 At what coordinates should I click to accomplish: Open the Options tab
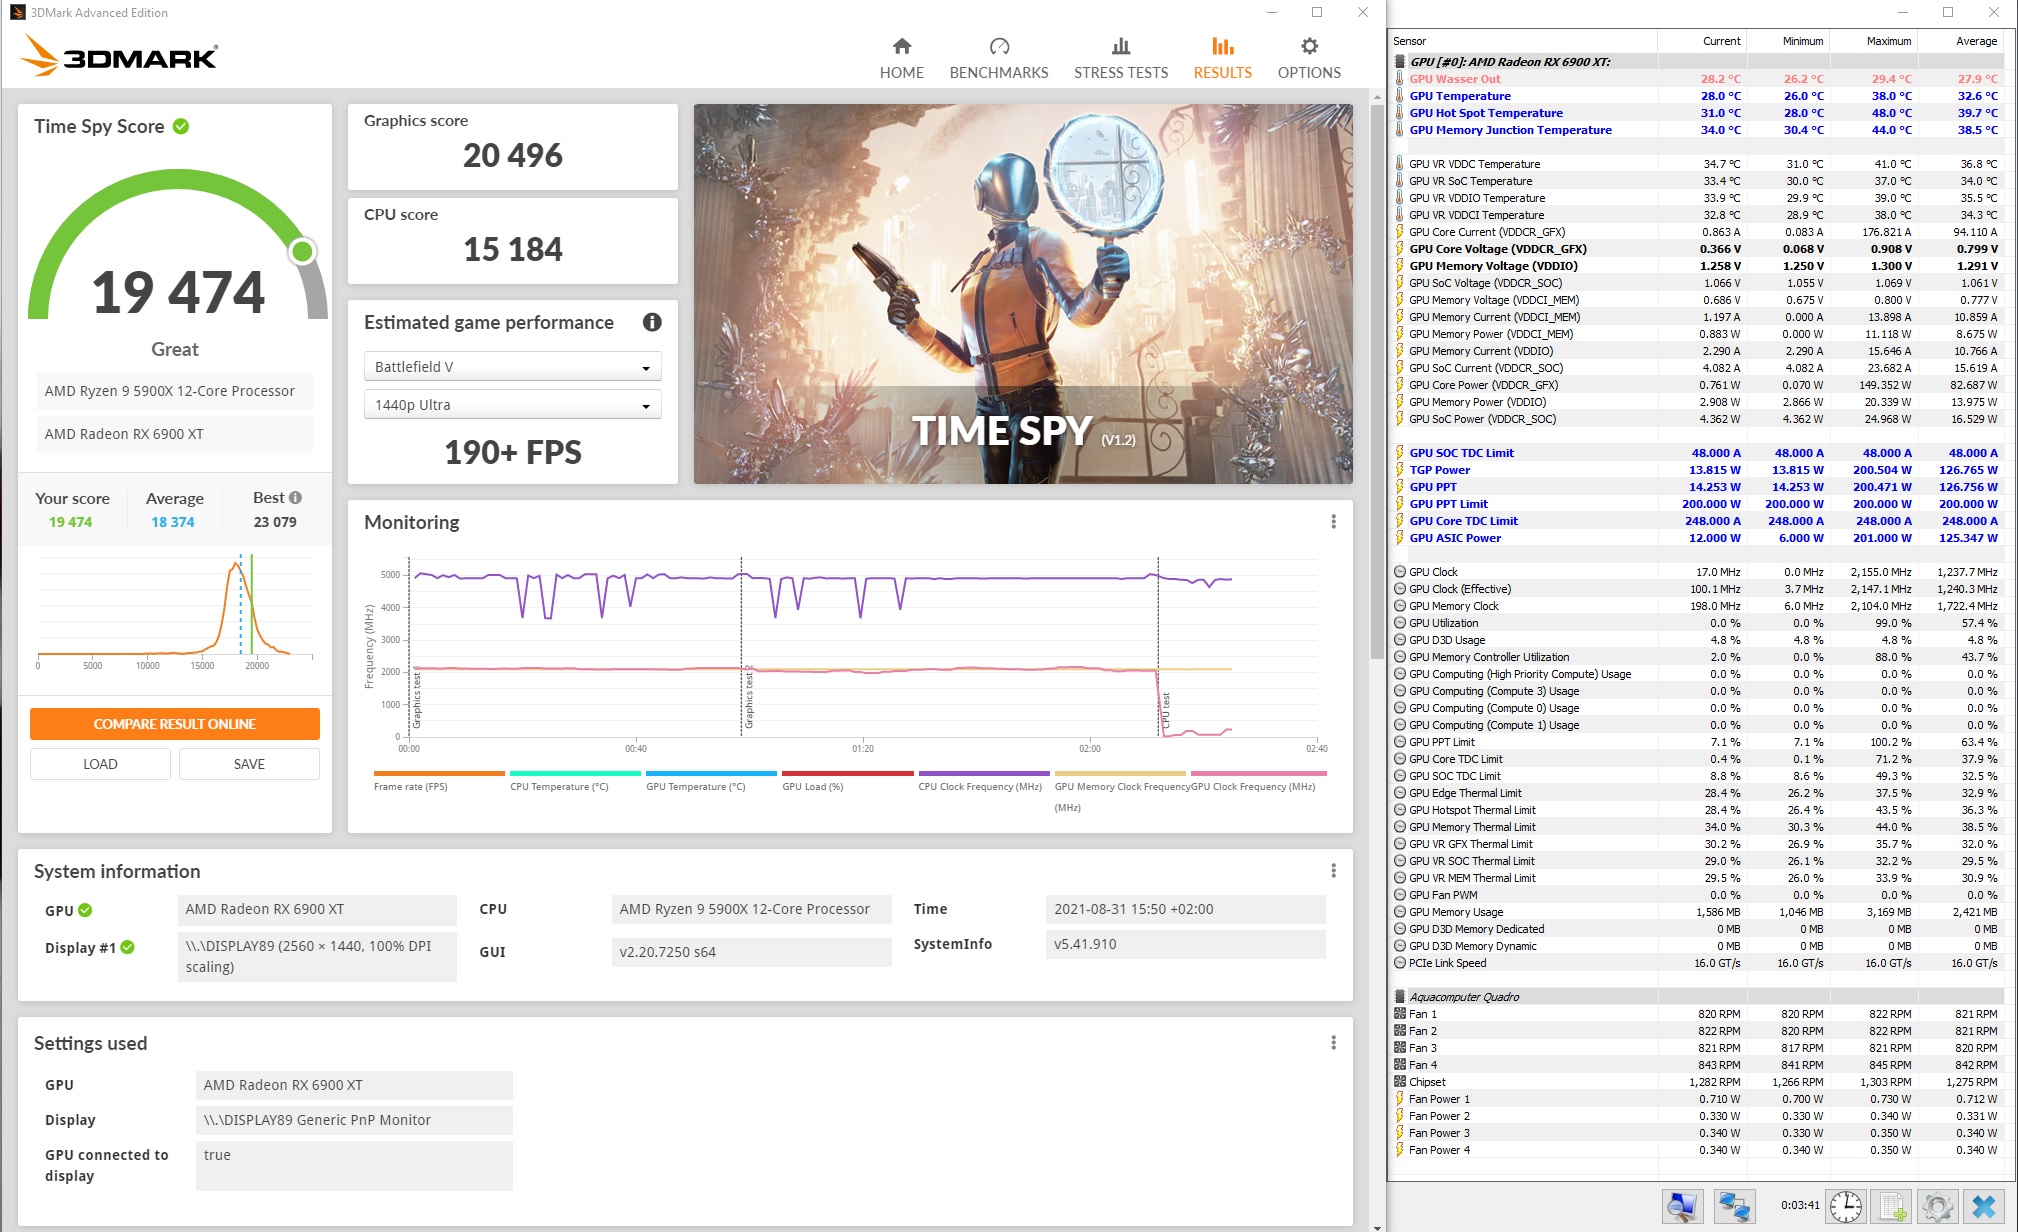pos(1308,58)
